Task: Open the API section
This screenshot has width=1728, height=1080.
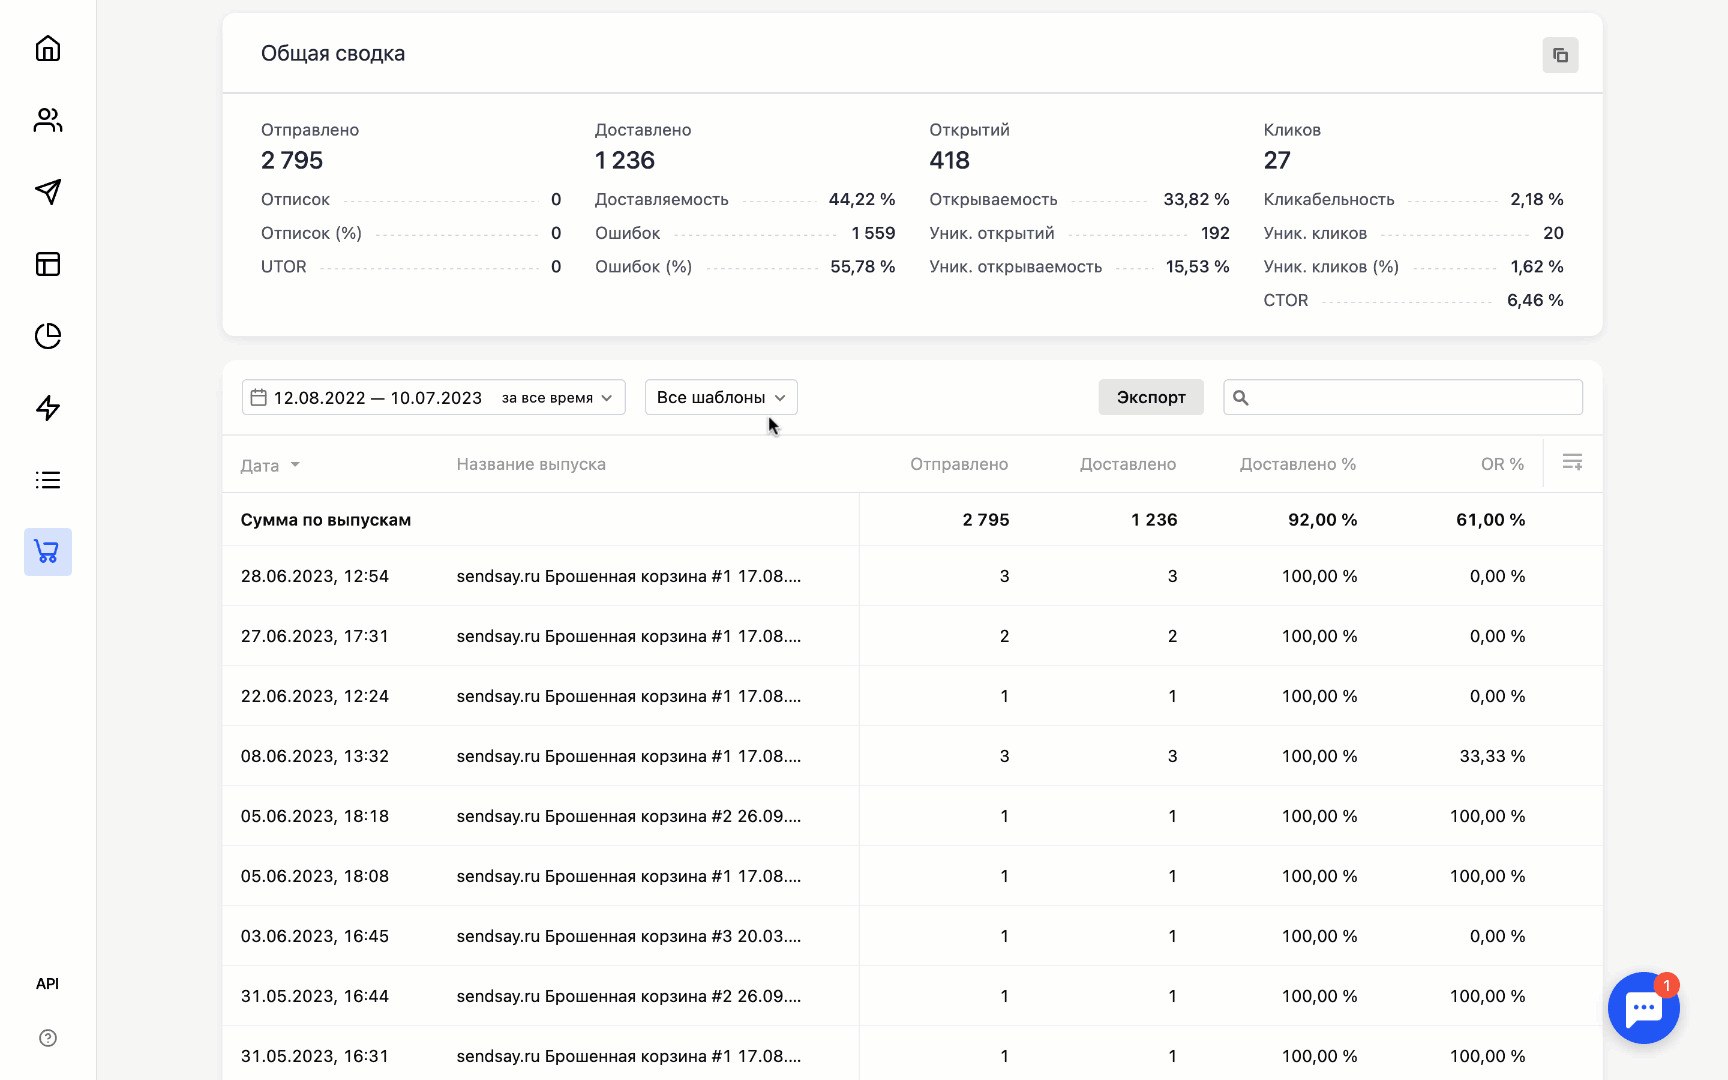Action: click(47, 983)
